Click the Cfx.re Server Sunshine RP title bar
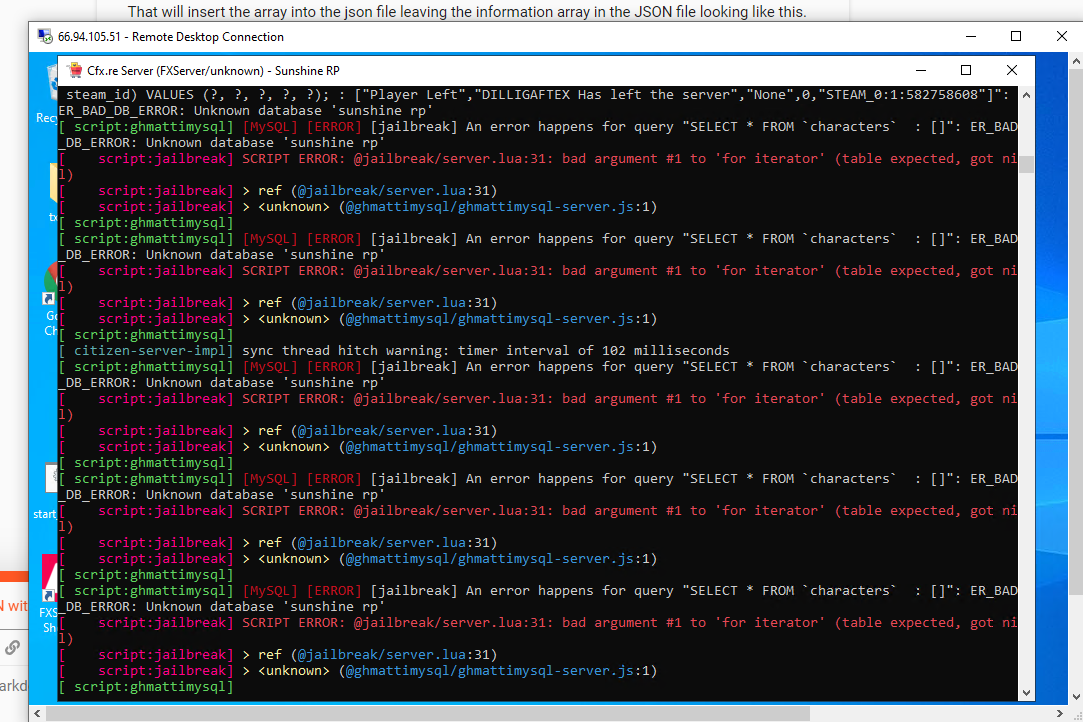The width and height of the screenshot is (1083, 722). tap(500, 71)
